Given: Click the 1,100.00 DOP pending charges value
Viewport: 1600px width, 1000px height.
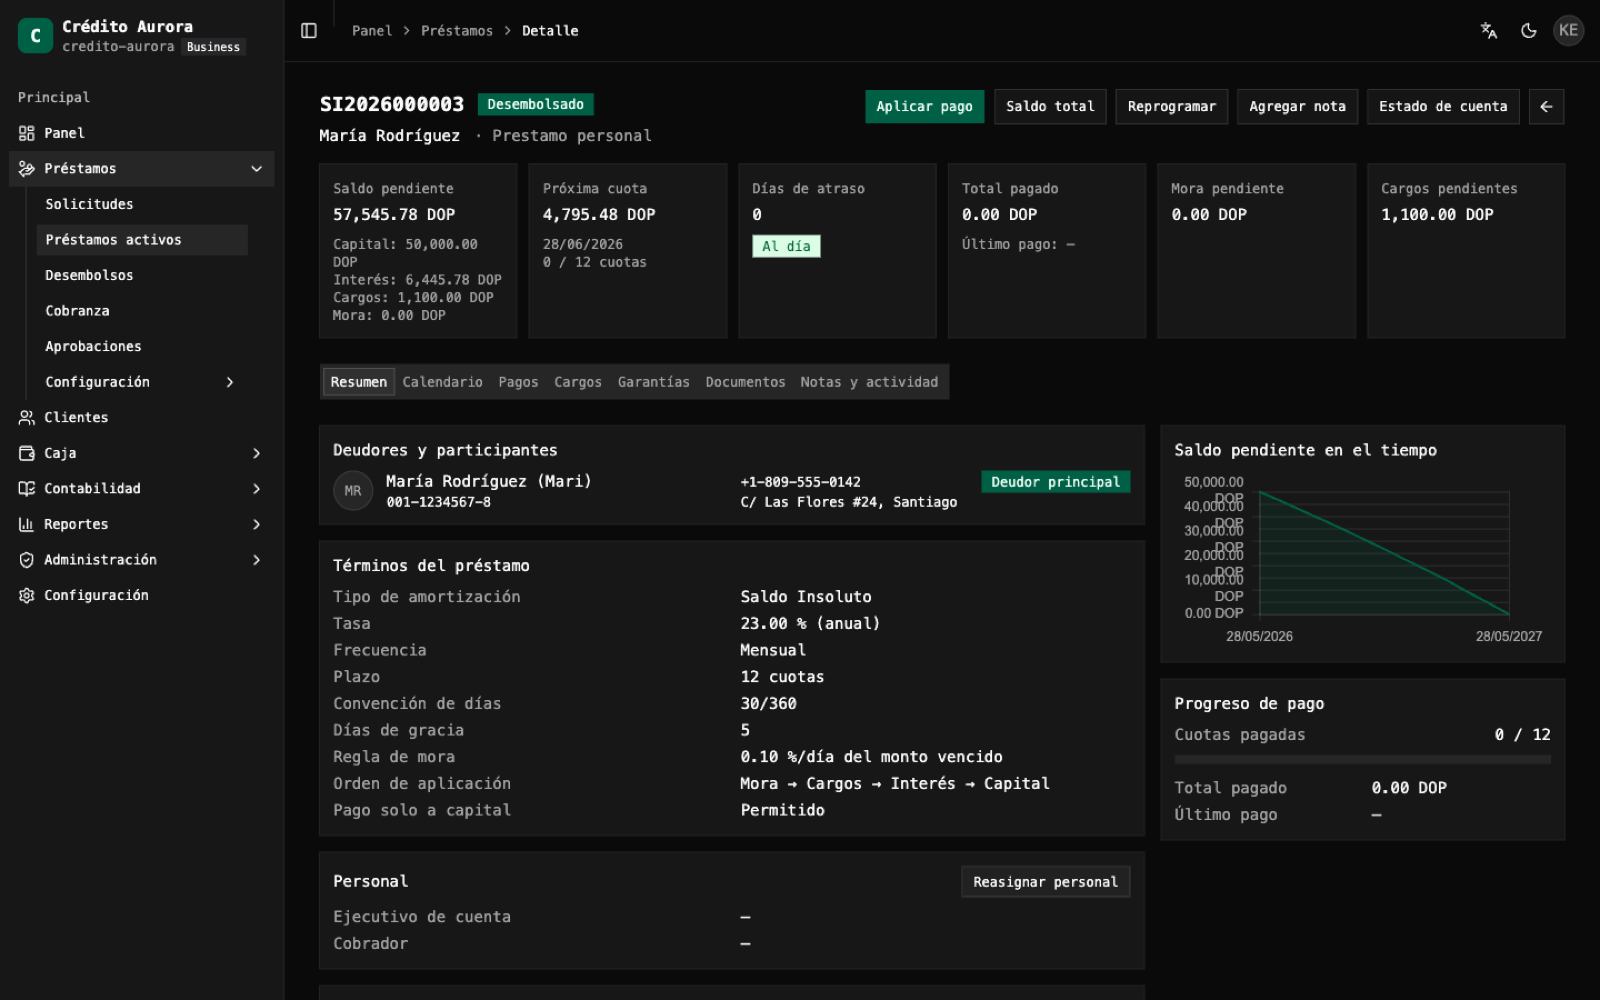Looking at the screenshot, I should (x=1437, y=214).
